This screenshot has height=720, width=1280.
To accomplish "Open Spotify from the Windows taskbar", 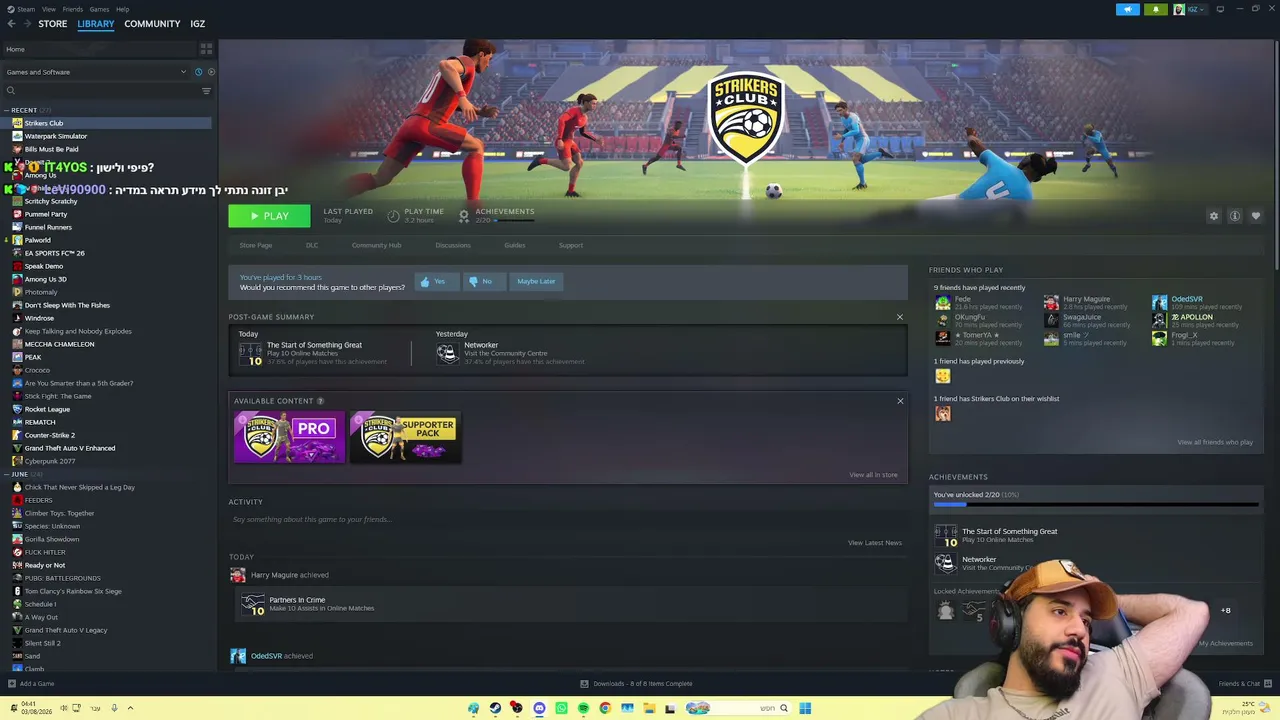I will [583, 709].
